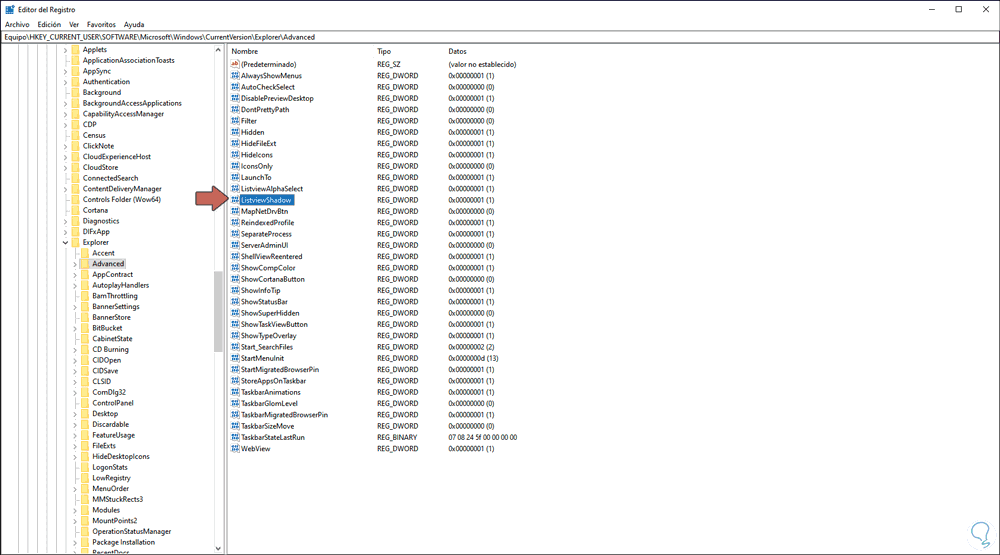Select the Hidden DWORD icon
The height and width of the screenshot is (555, 1000).
pos(235,132)
